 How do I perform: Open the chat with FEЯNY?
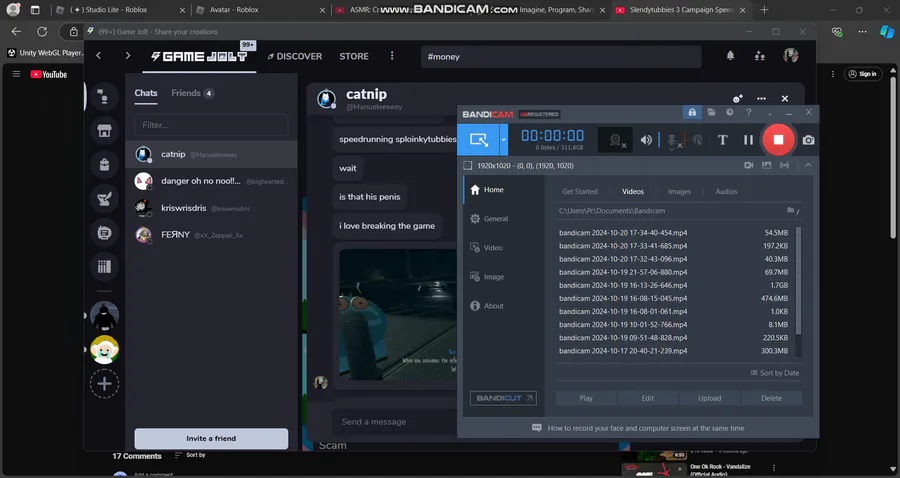point(211,235)
